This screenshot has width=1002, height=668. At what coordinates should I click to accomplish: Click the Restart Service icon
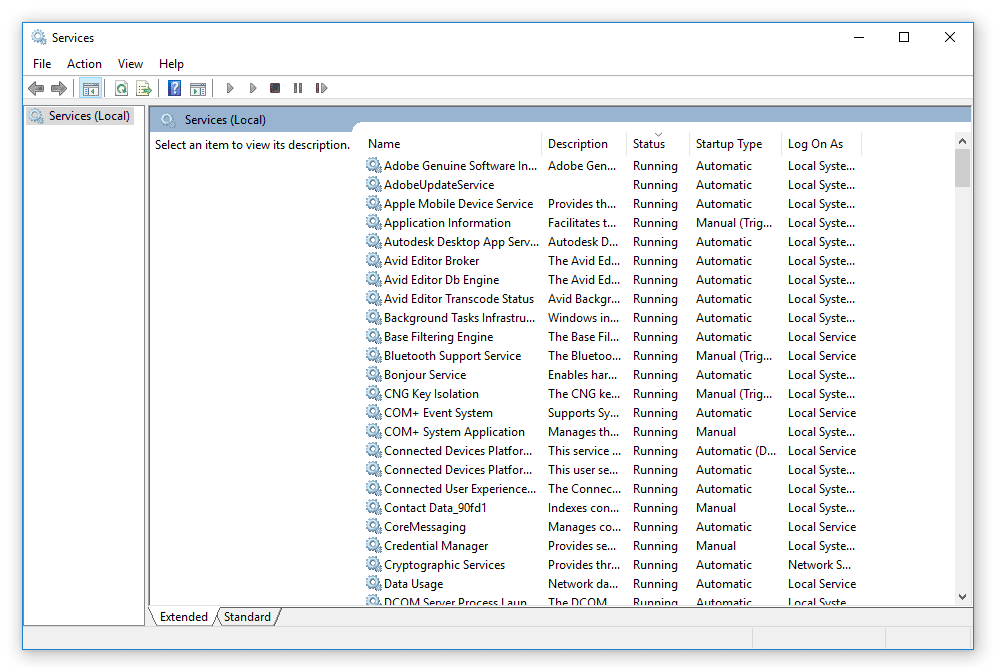321,88
